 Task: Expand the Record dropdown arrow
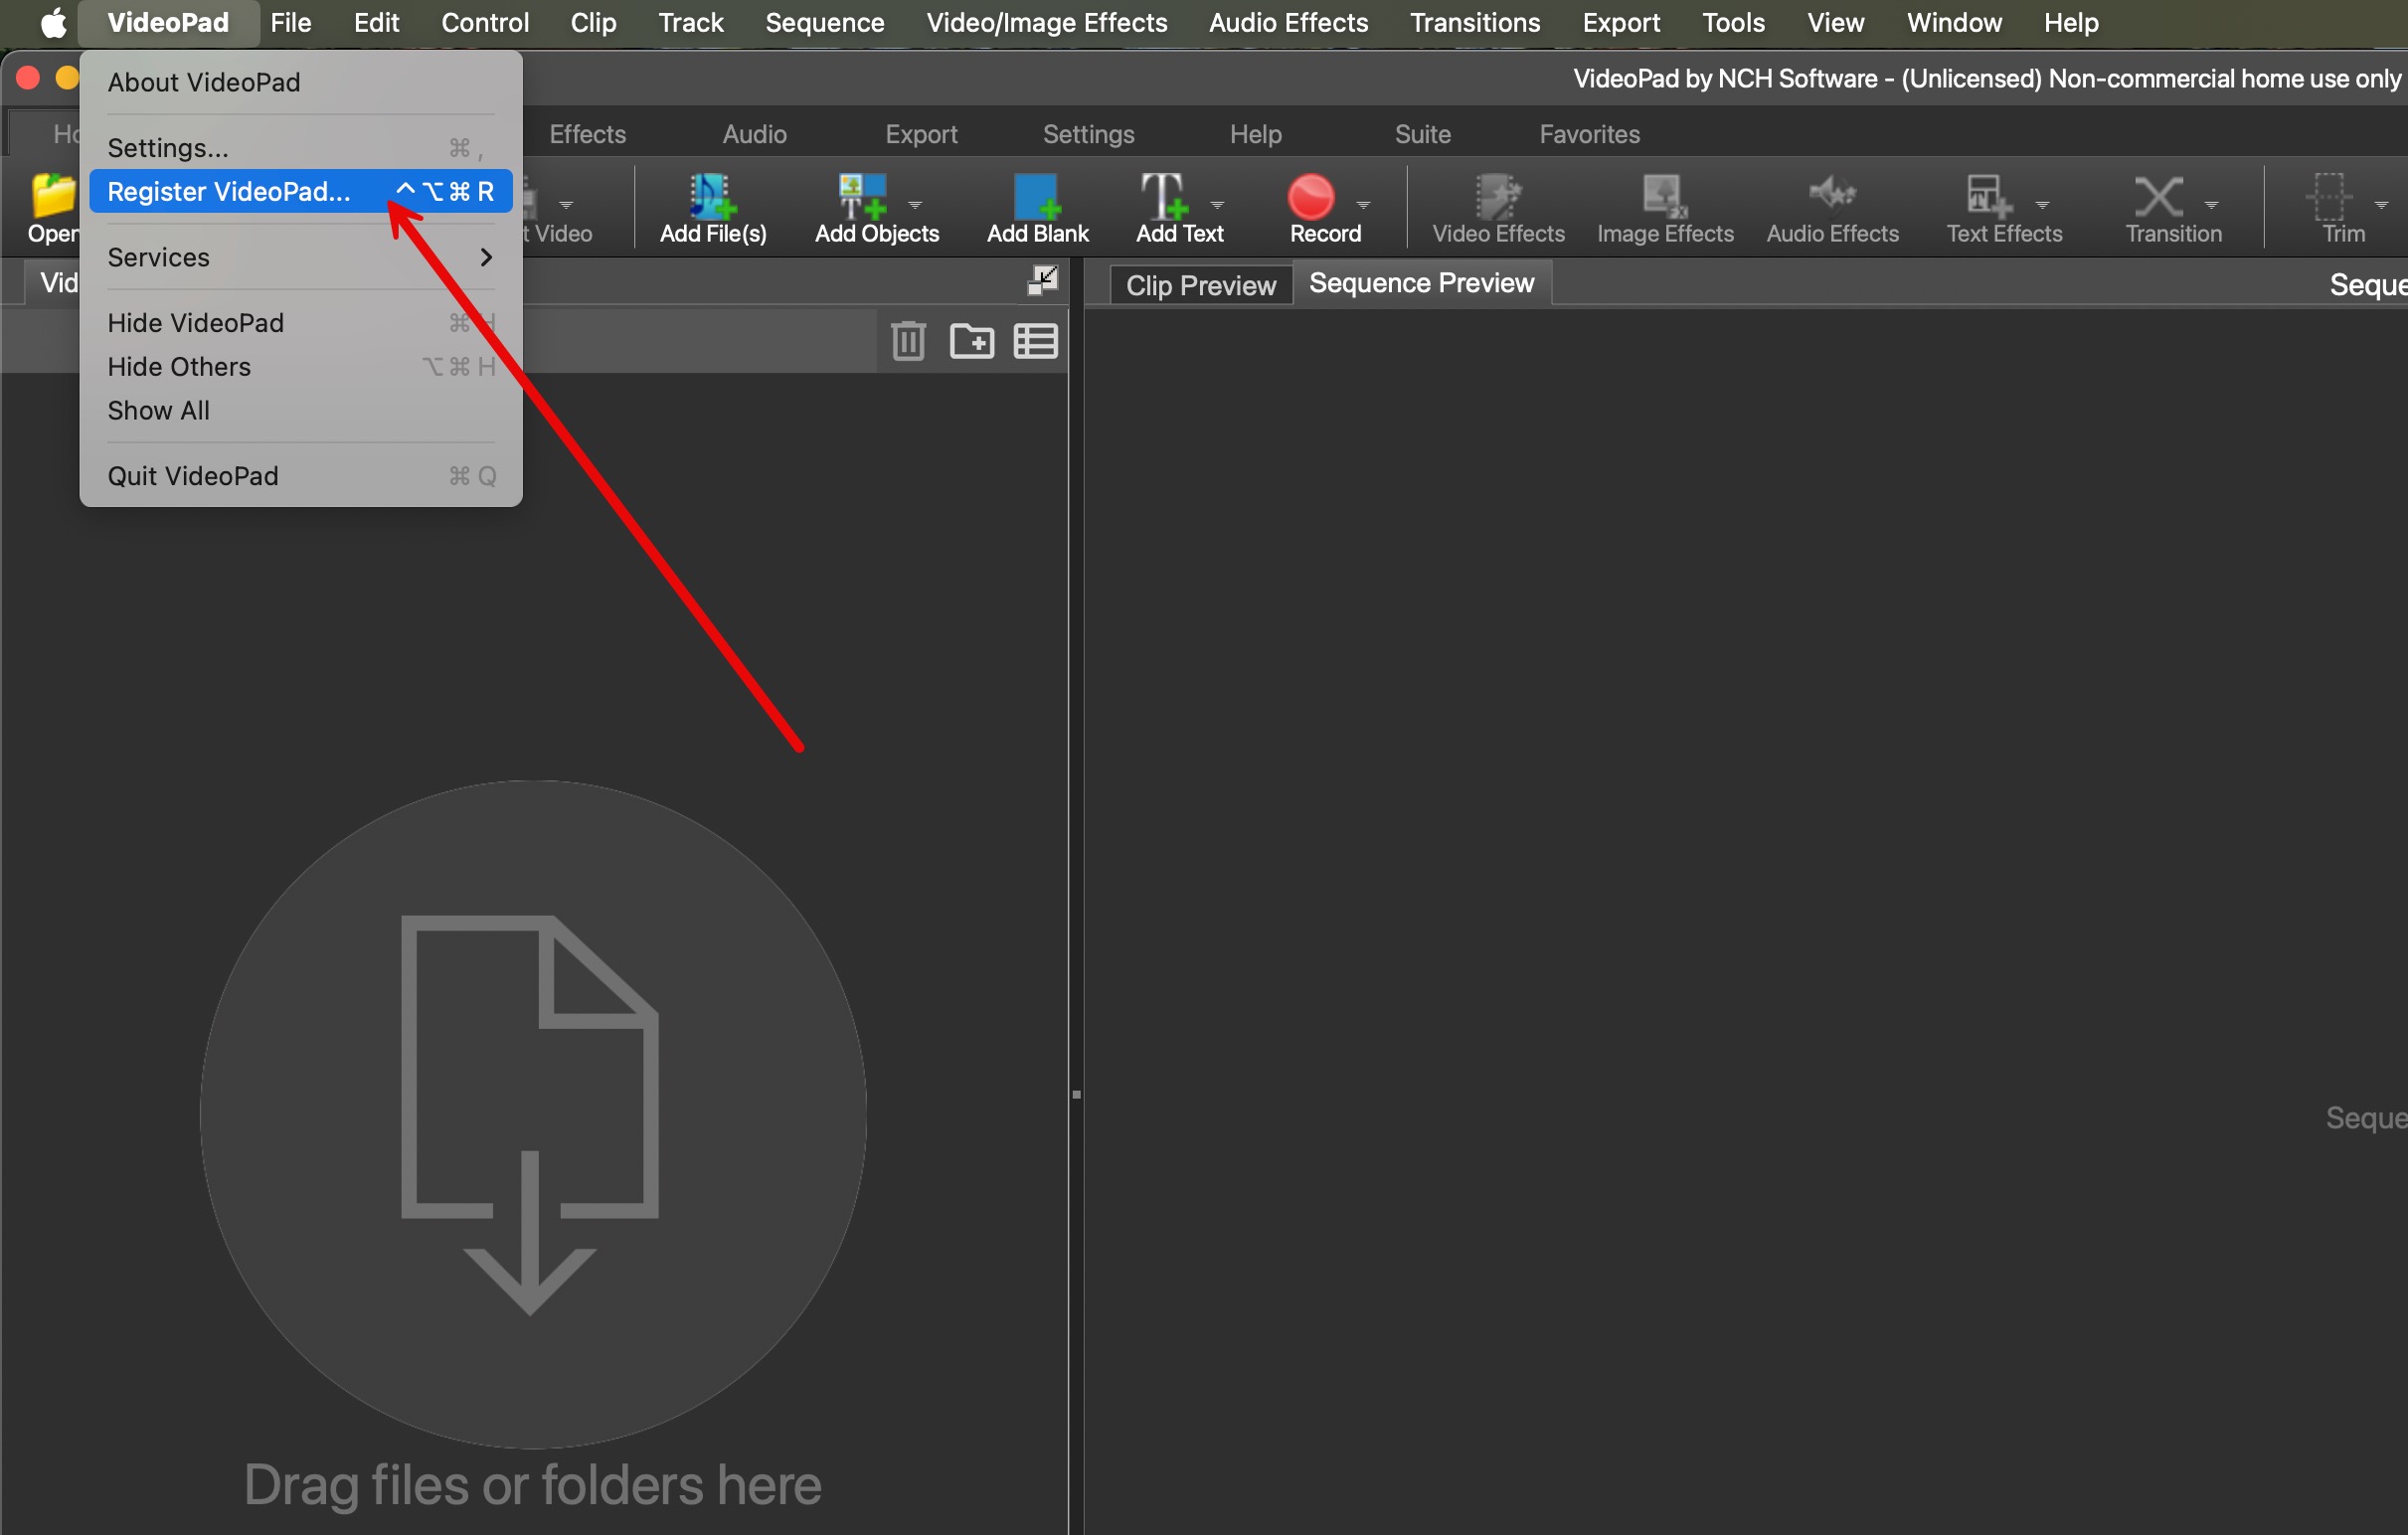coord(1363,204)
